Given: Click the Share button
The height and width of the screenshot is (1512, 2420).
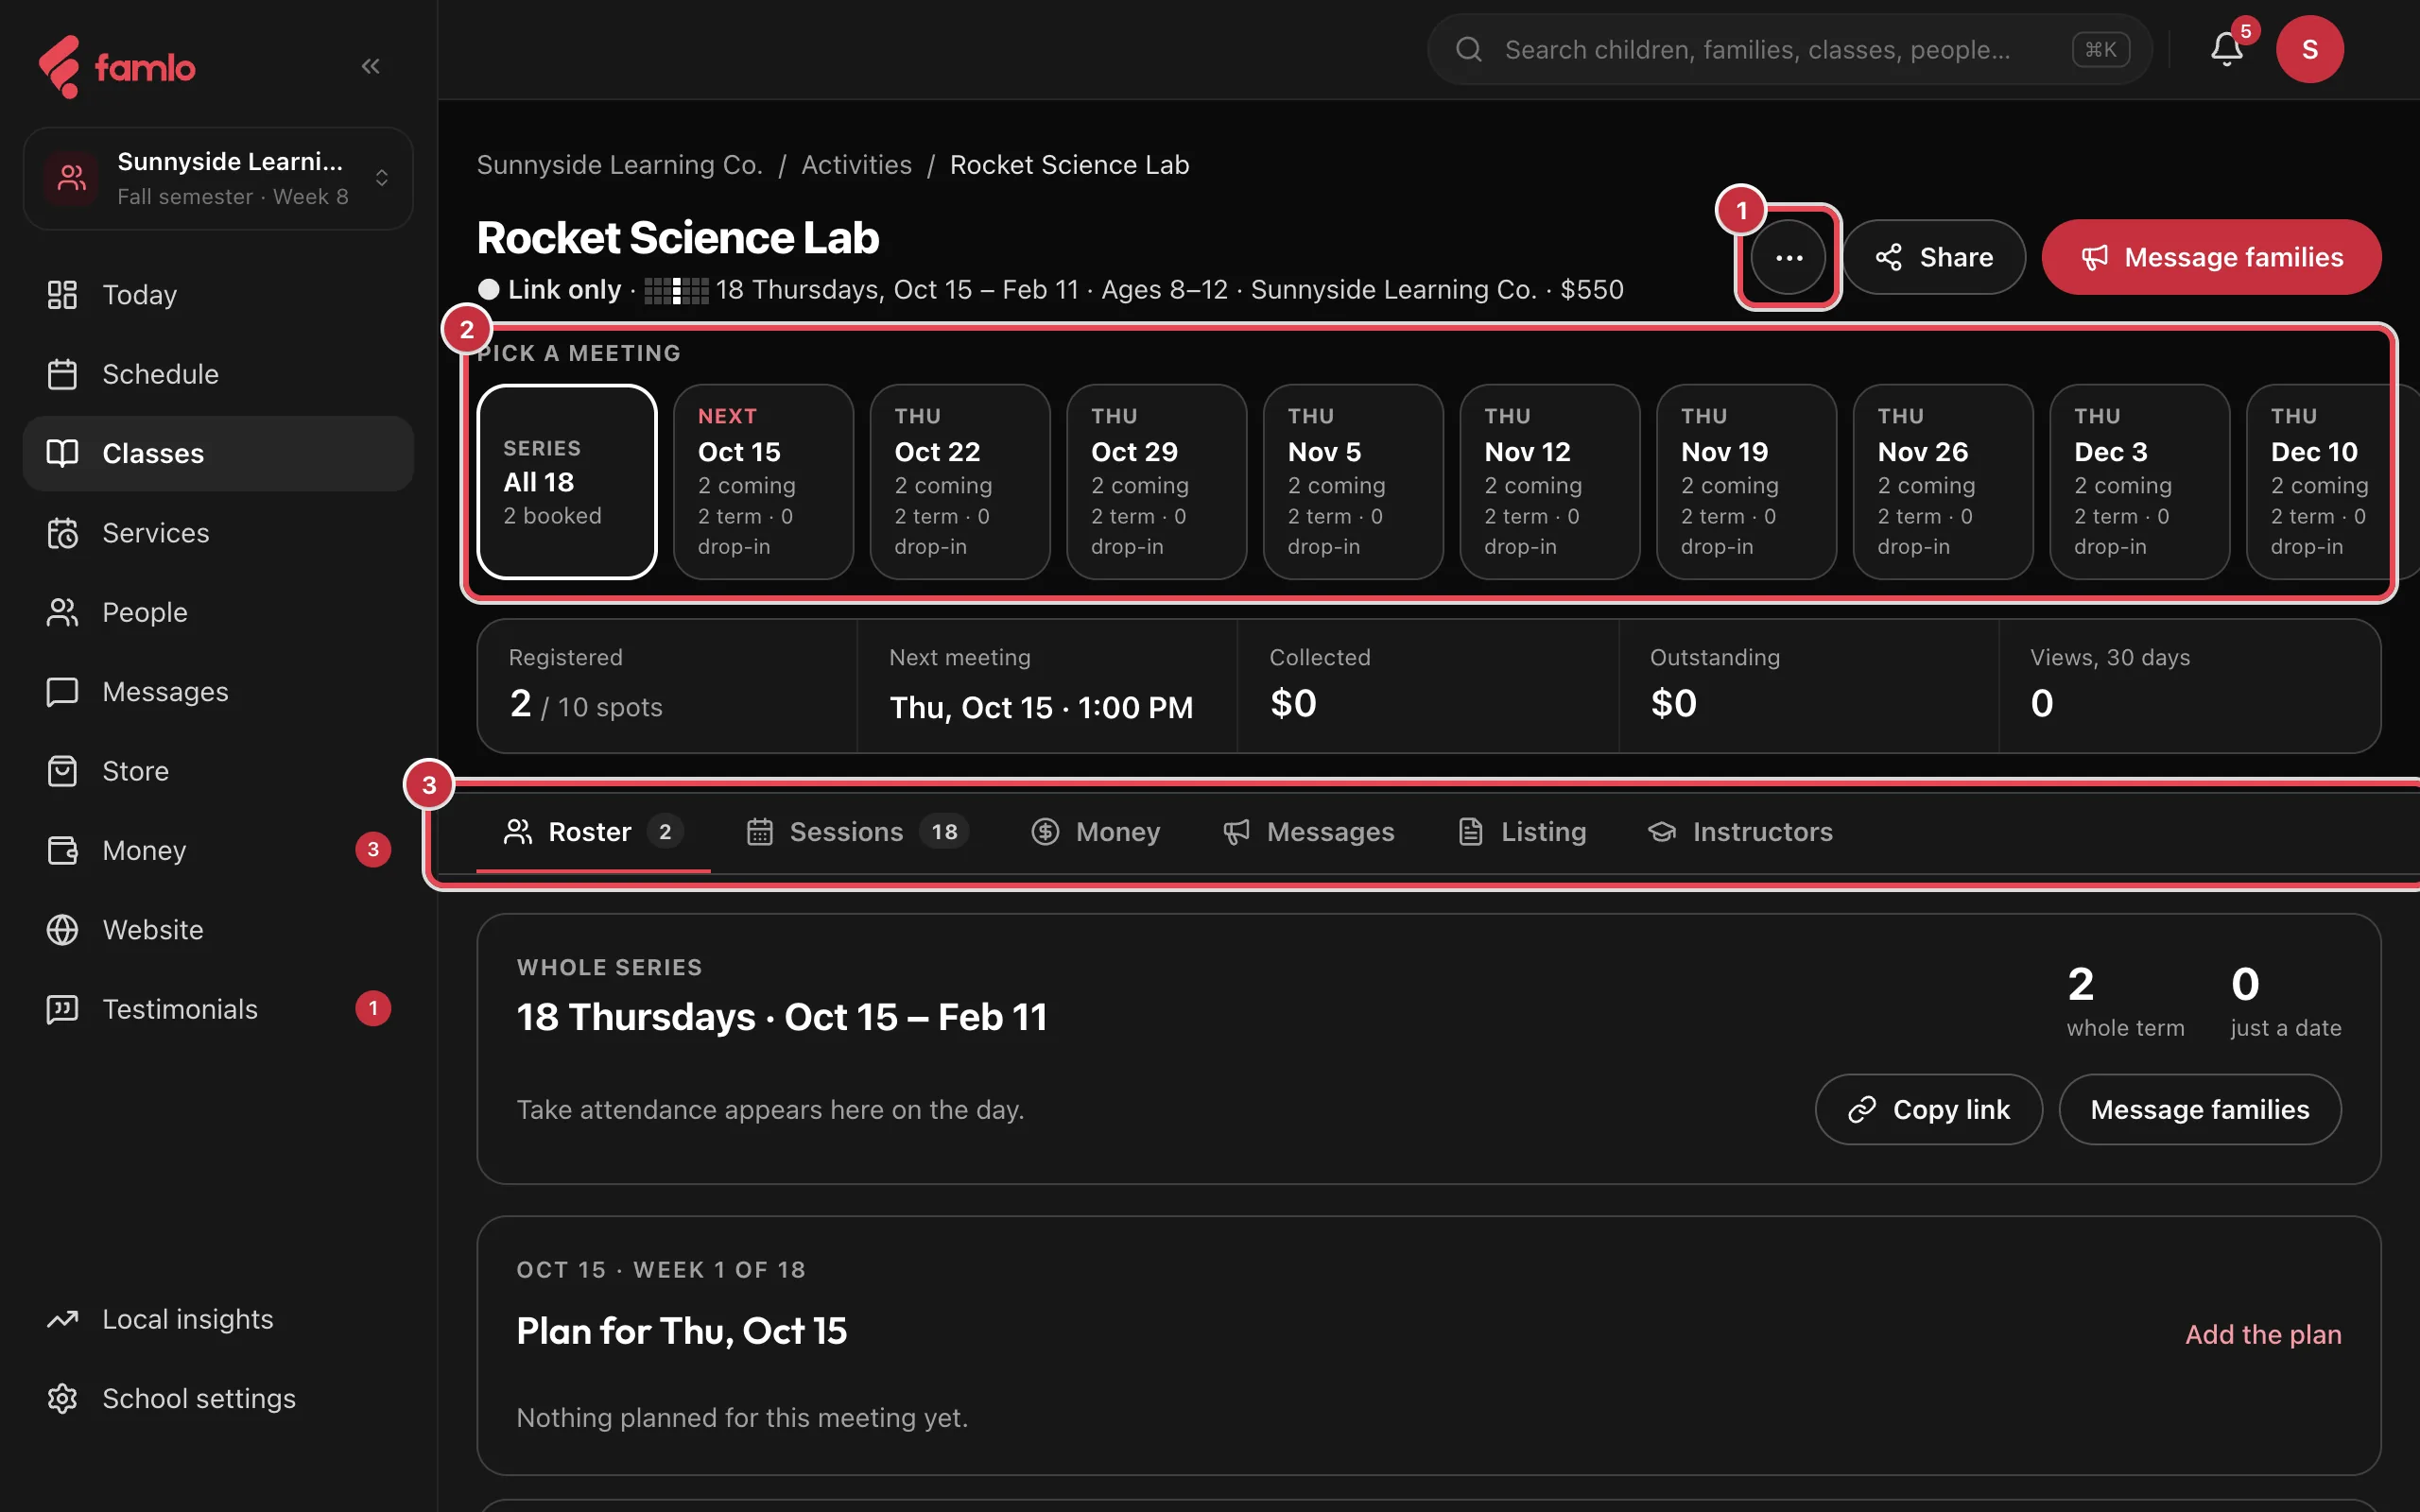Looking at the screenshot, I should point(1935,257).
